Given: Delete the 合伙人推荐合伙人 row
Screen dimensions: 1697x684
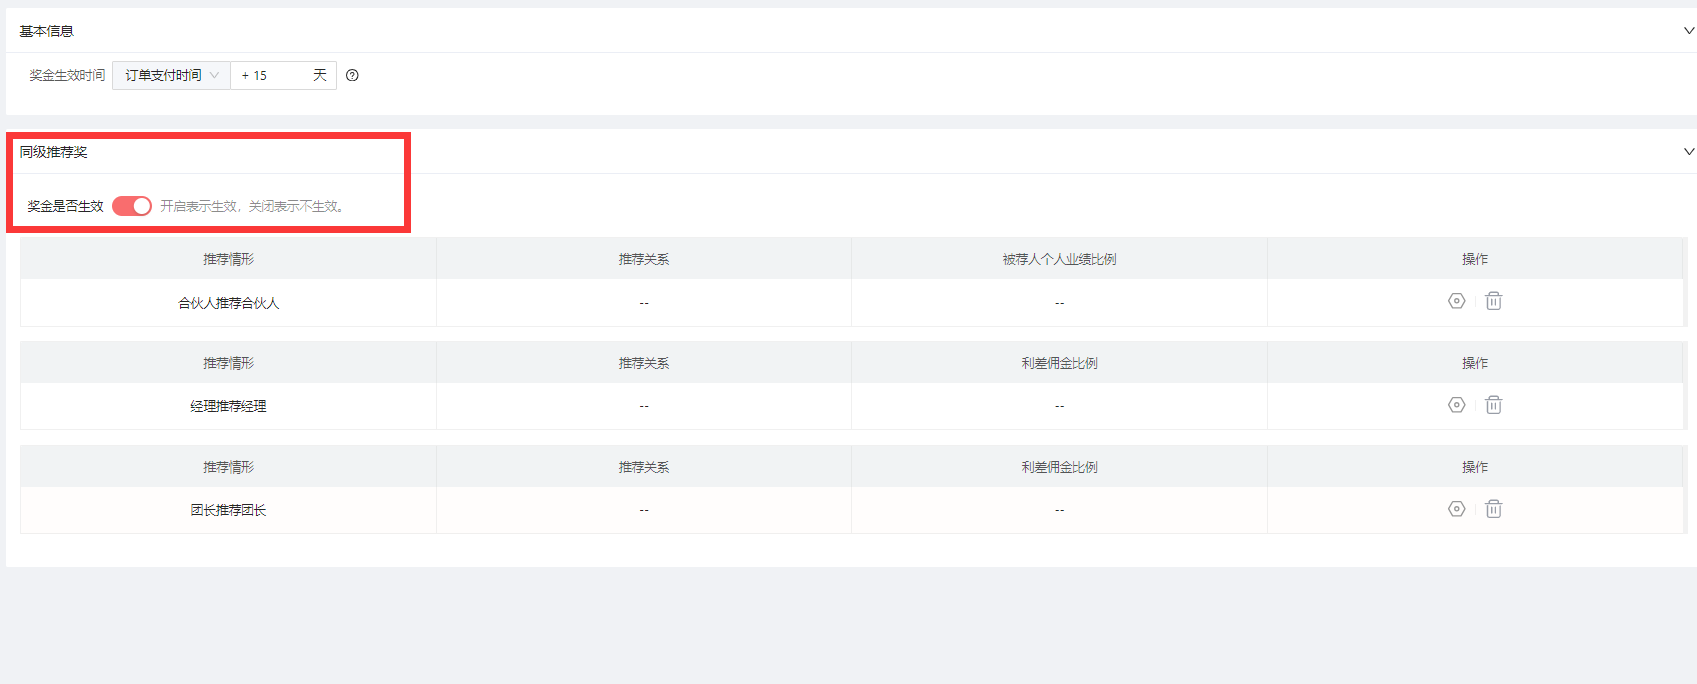Looking at the screenshot, I should 1493,301.
